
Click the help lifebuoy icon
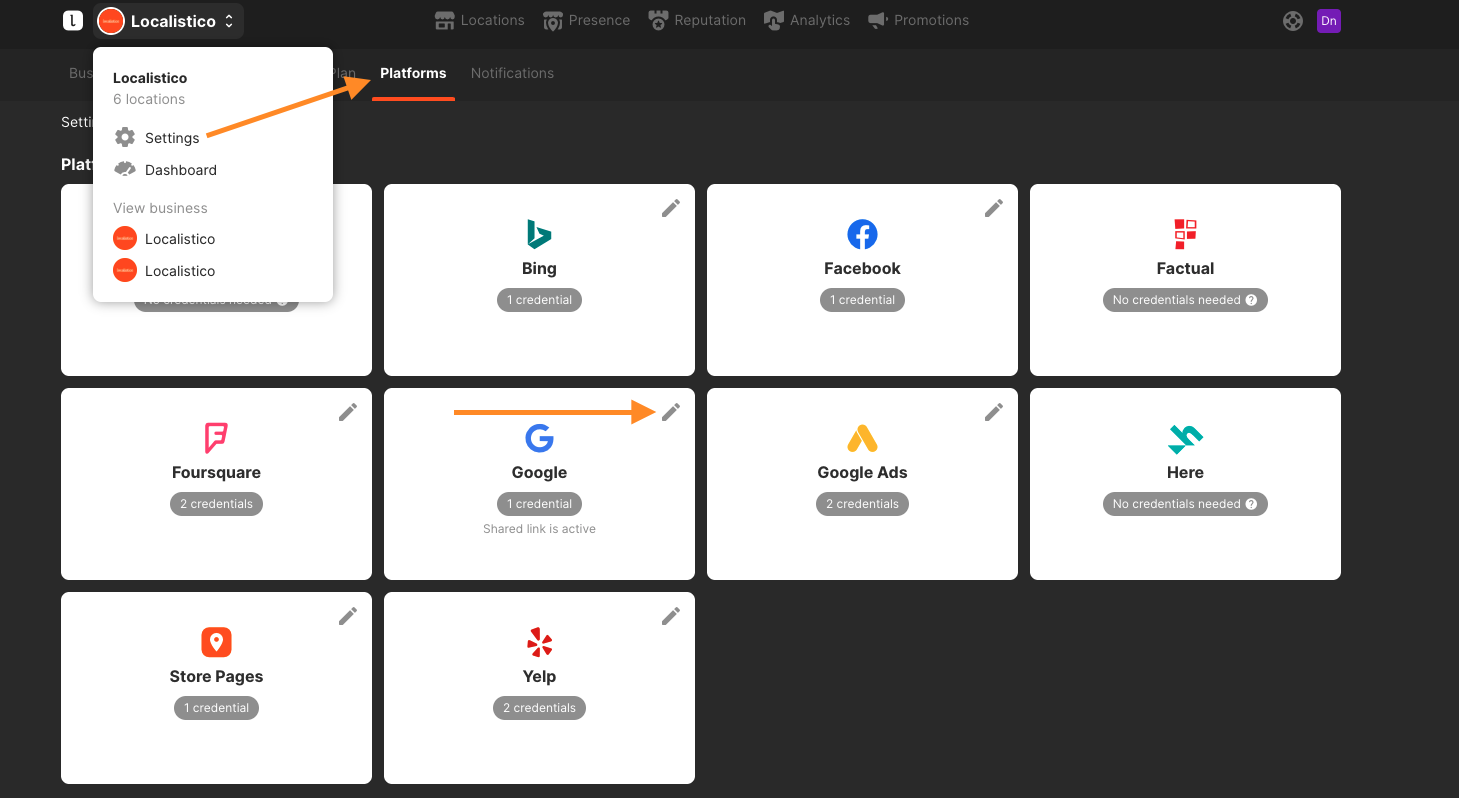(1293, 21)
